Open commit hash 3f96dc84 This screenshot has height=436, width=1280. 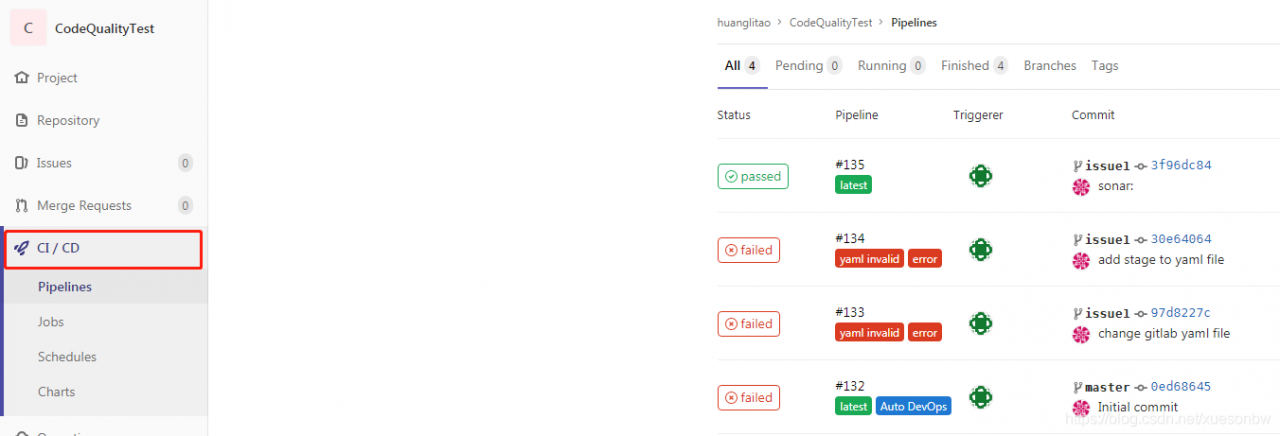point(1181,165)
